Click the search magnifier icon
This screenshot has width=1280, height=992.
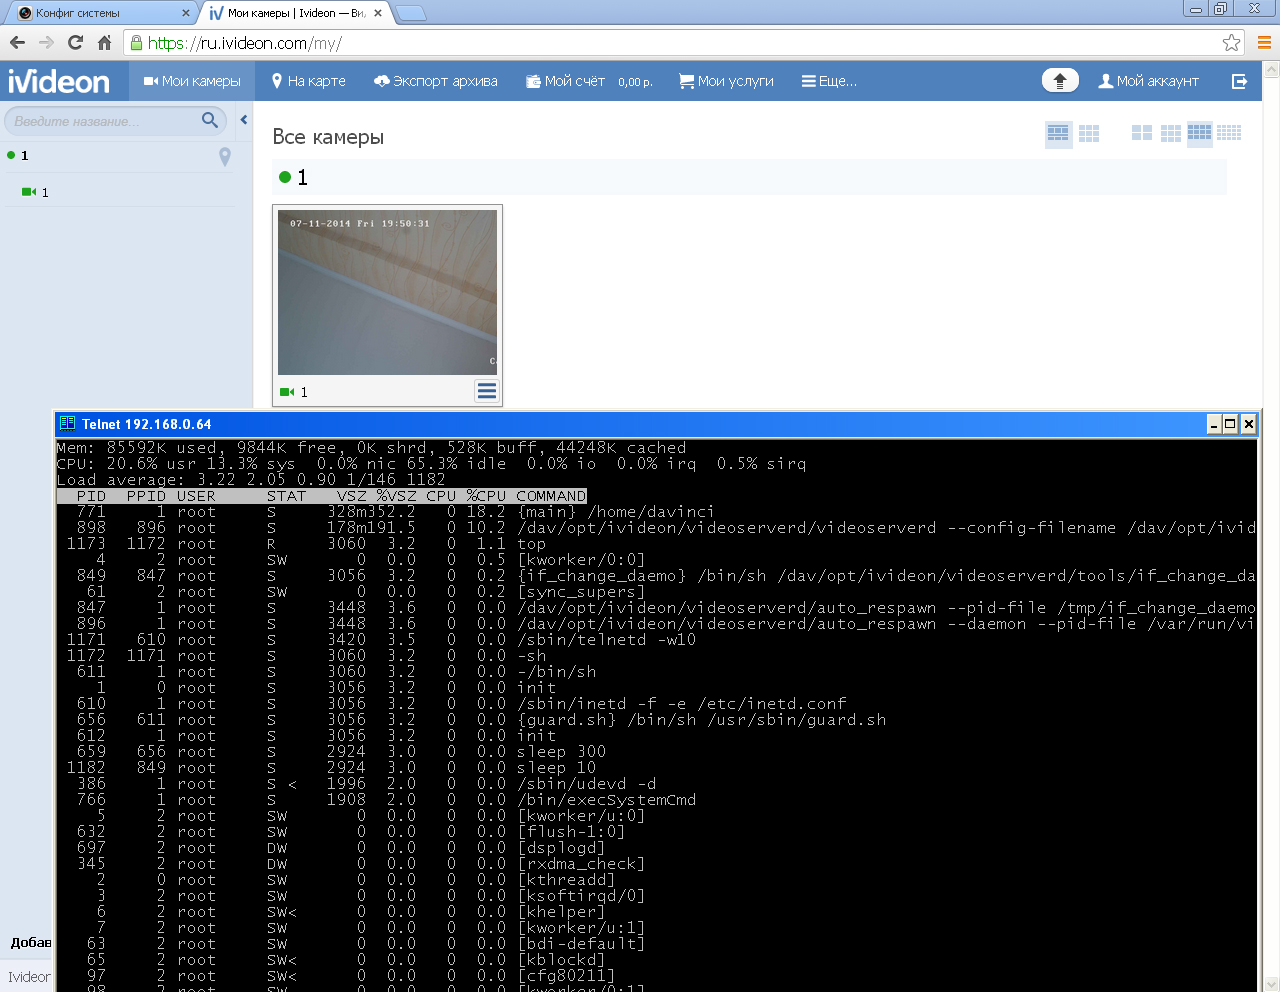coord(209,120)
